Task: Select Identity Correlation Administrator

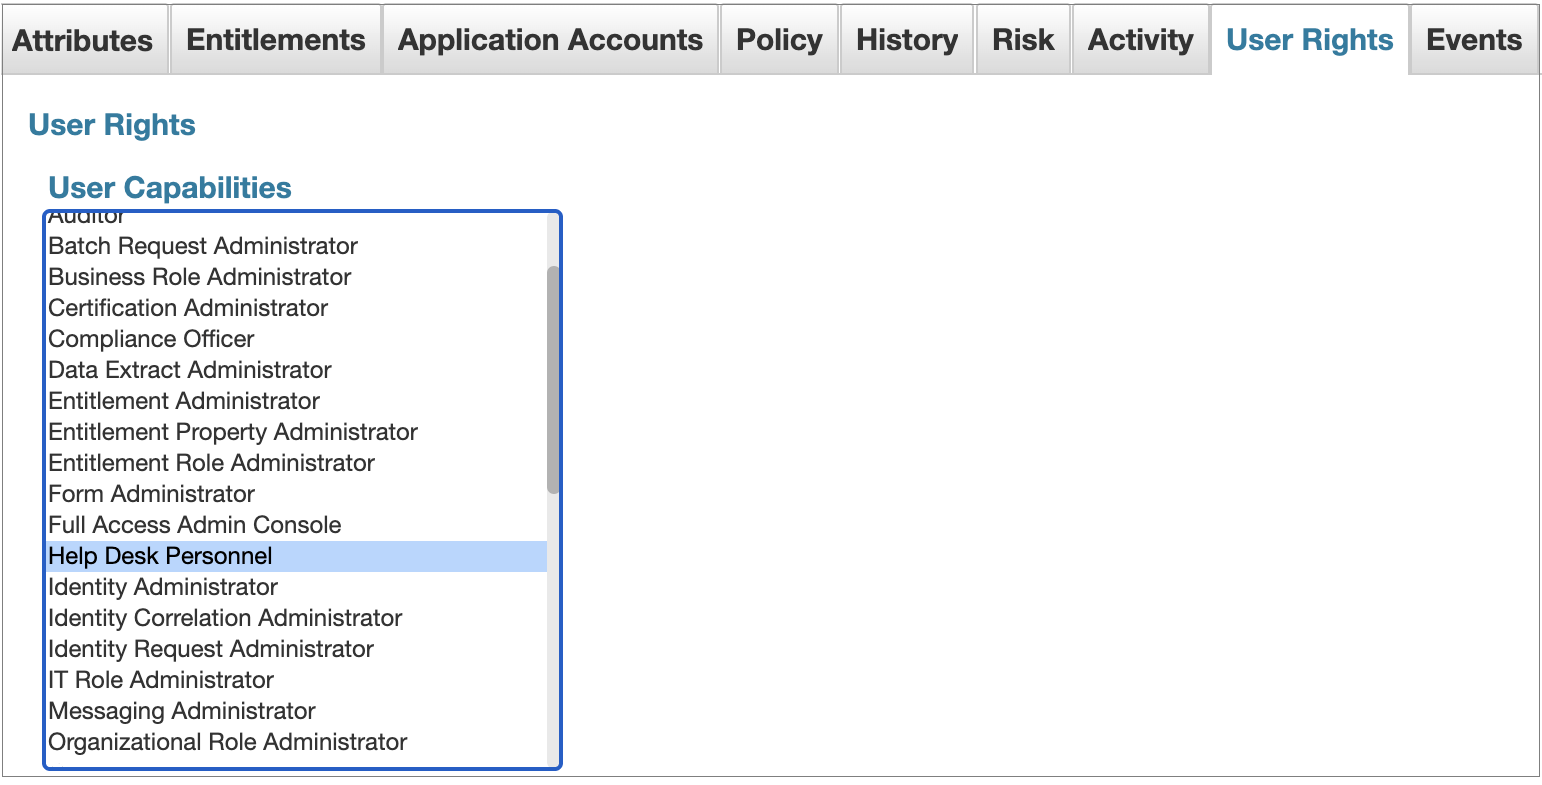Action: (225, 618)
